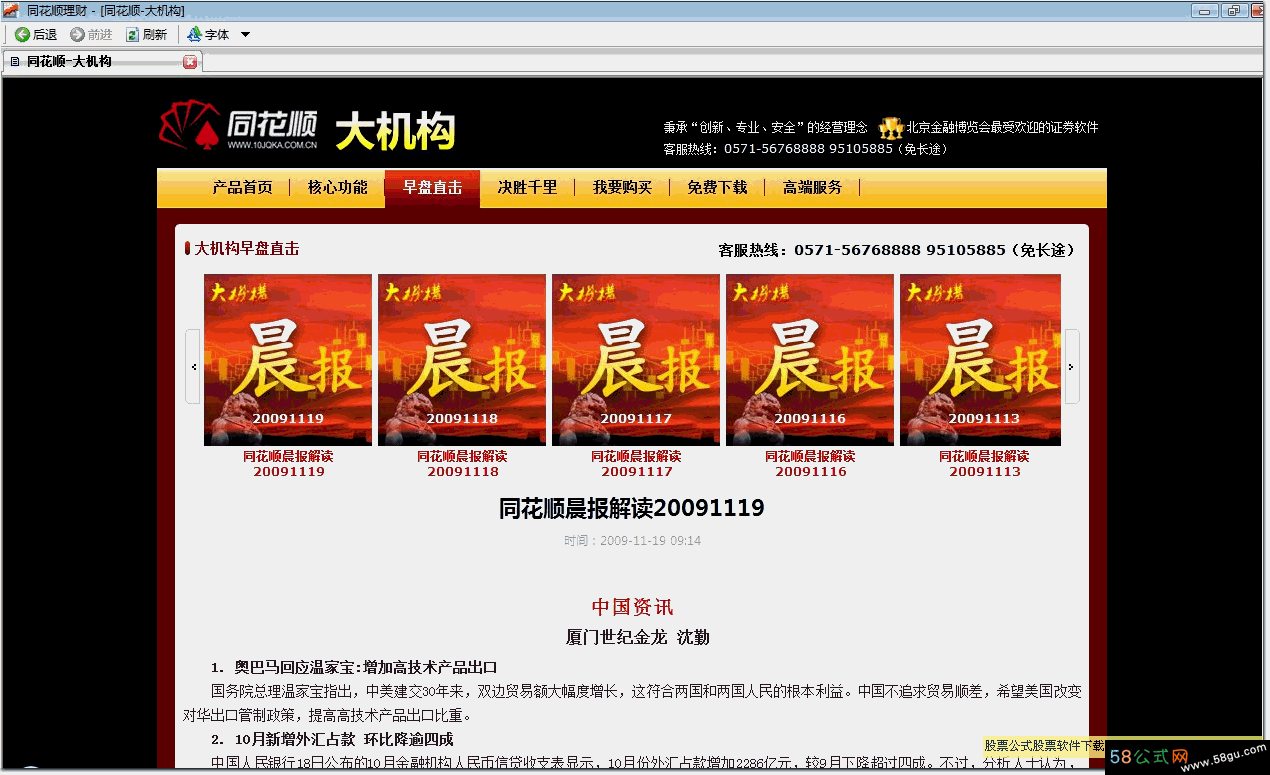Click the 大机构早盘直击 section heading
This screenshot has height=775, width=1270.
point(247,249)
